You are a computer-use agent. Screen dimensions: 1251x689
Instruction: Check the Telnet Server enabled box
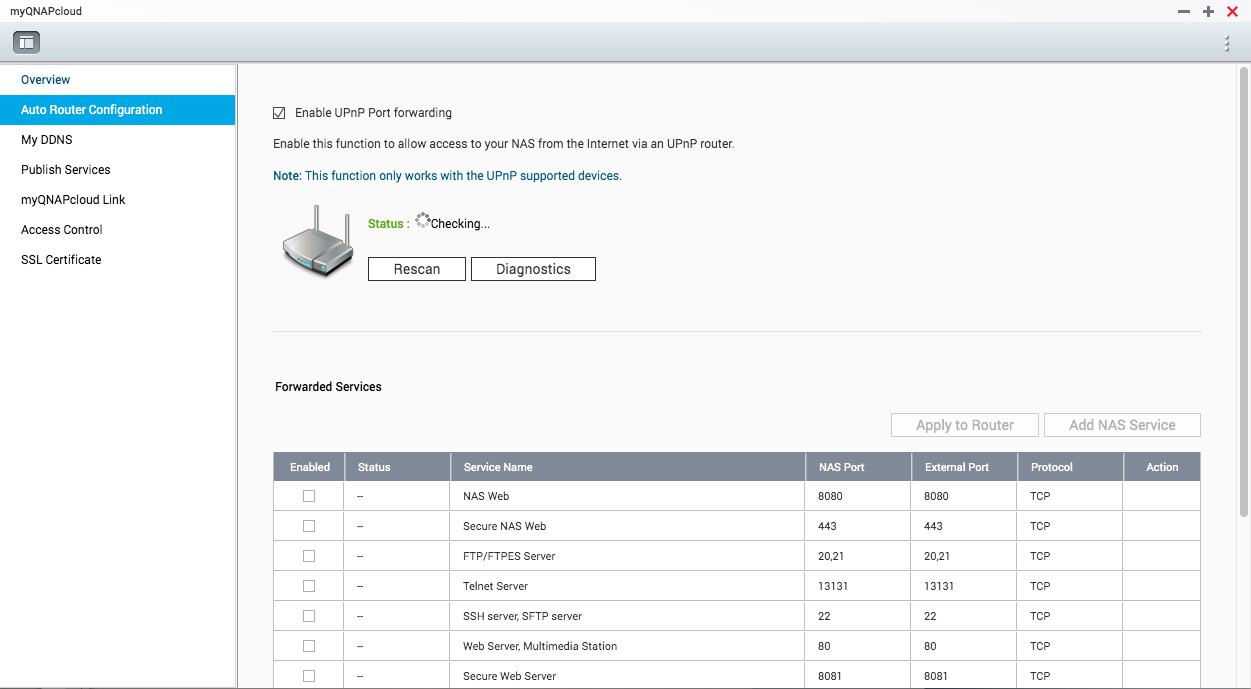click(309, 586)
